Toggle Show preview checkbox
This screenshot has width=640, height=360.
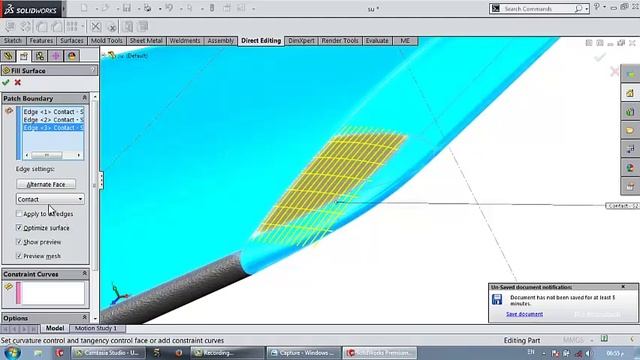[19, 242]
